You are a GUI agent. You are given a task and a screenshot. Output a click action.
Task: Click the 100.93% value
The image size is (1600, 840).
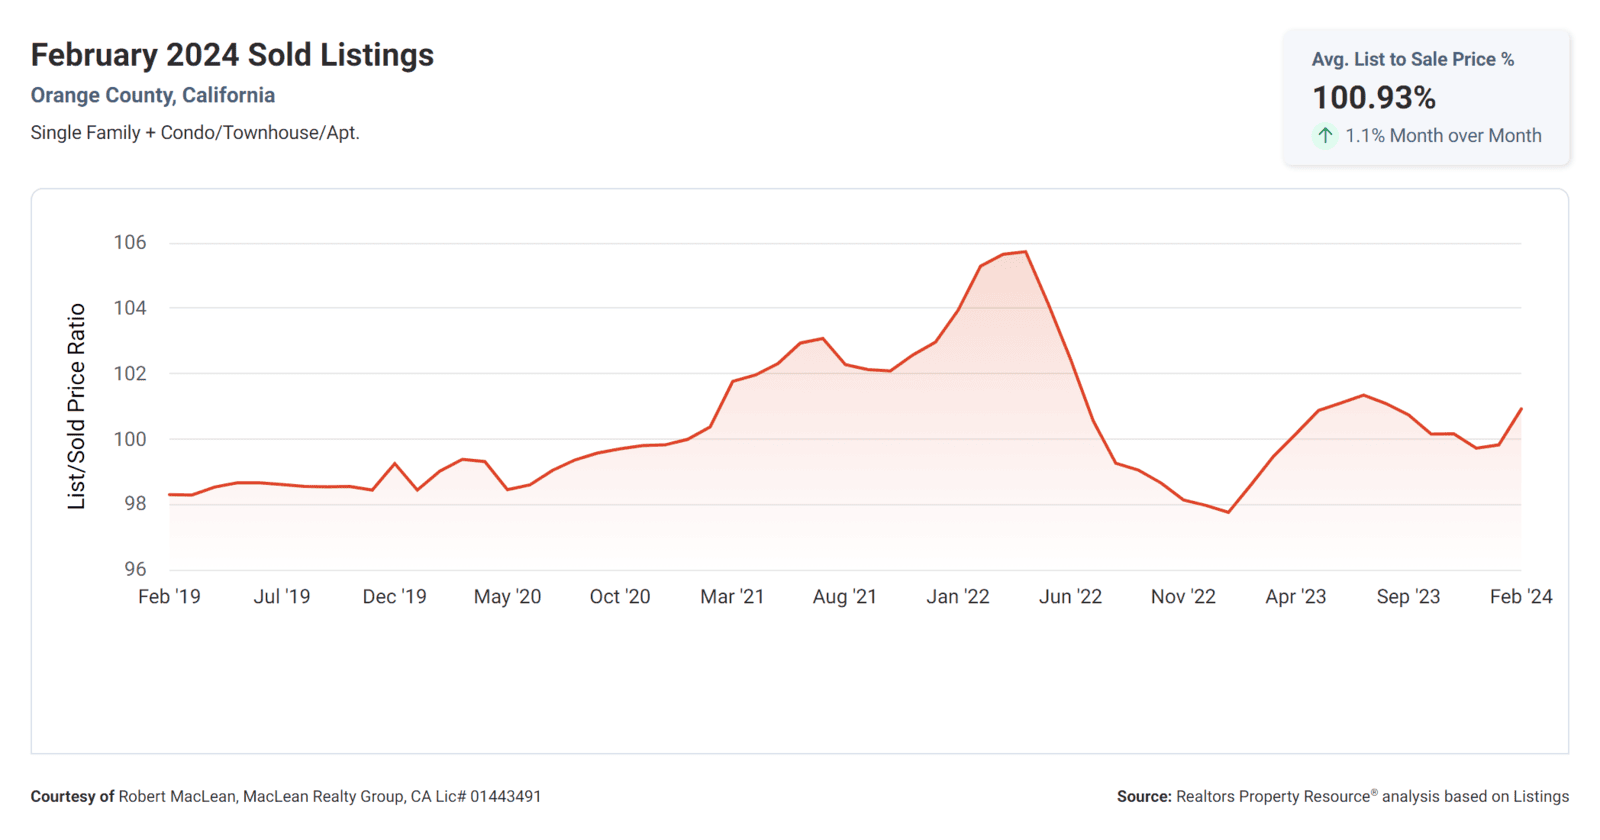click(x=1374, y=98)
